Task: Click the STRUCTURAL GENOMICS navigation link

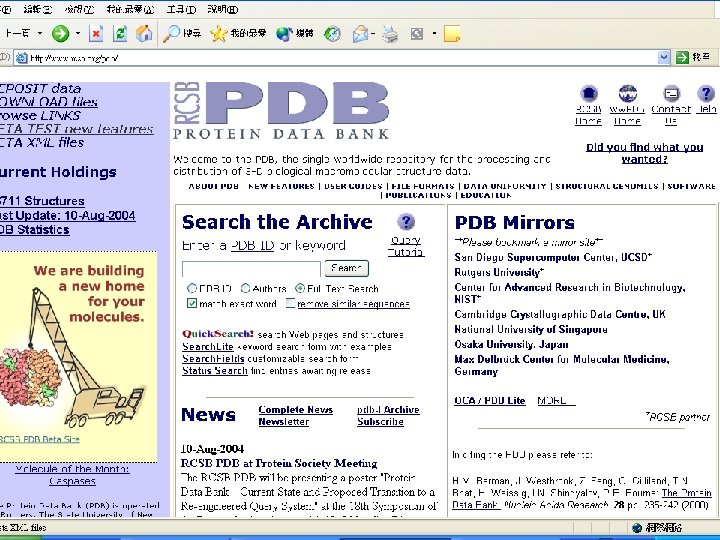Action: point(607,186)
